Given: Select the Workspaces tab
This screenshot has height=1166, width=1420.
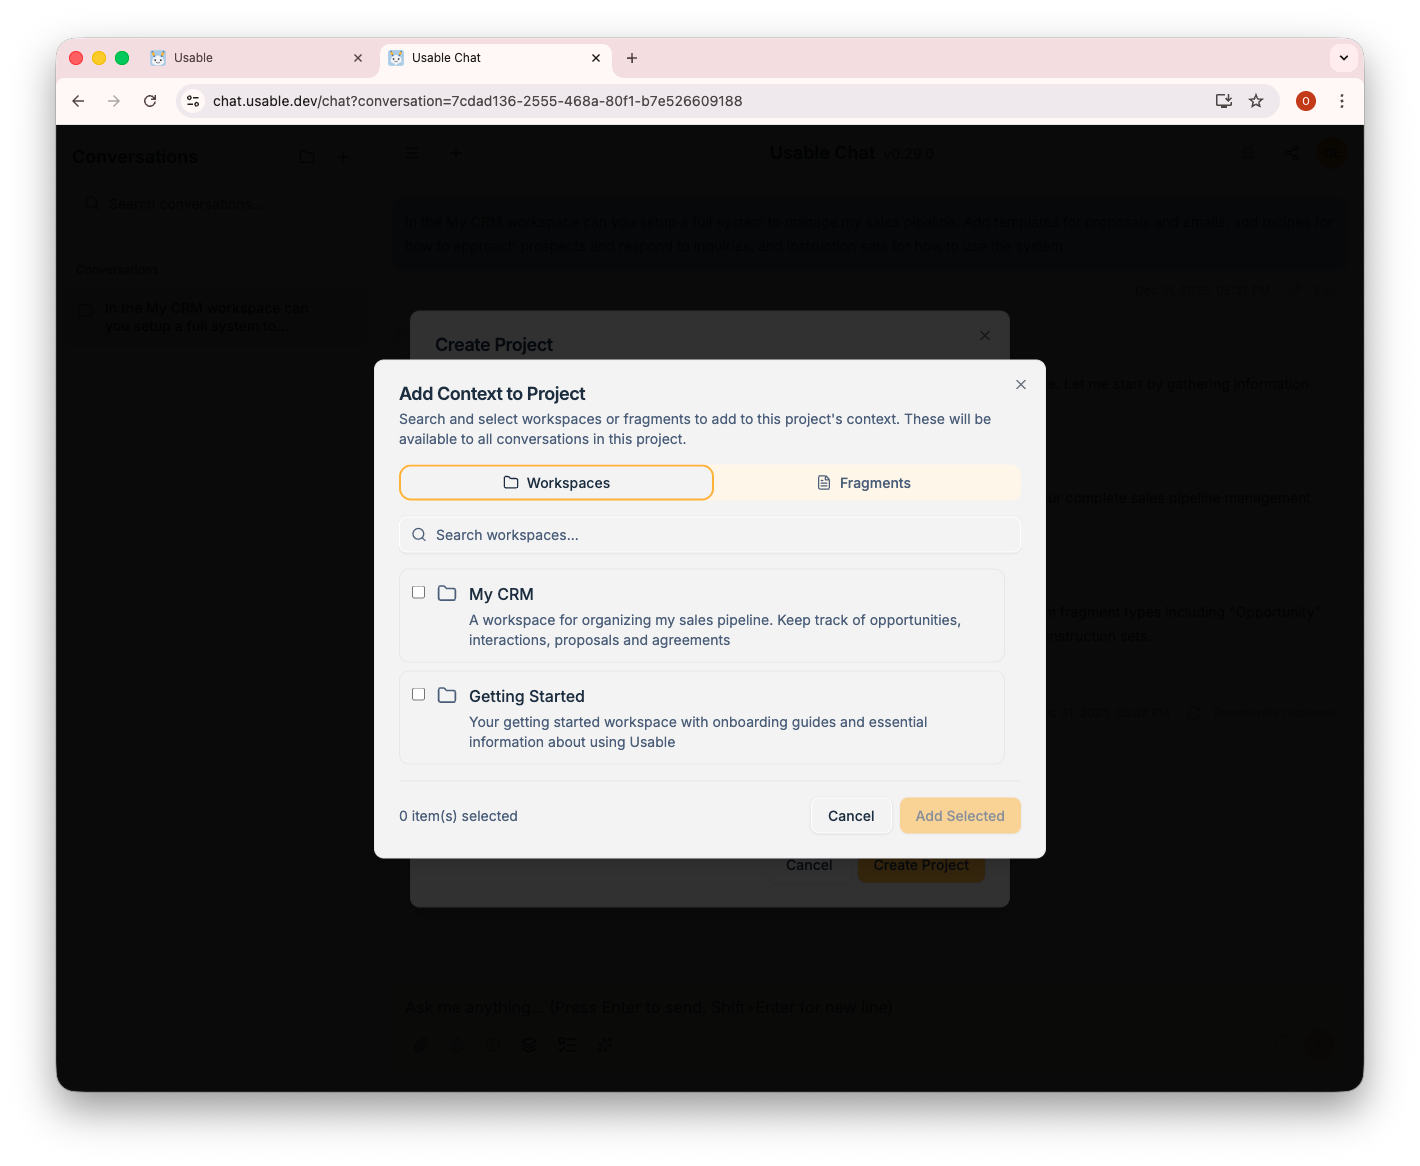Looking at the screenshot, I should pyautogui.click(x=556, y=482).
